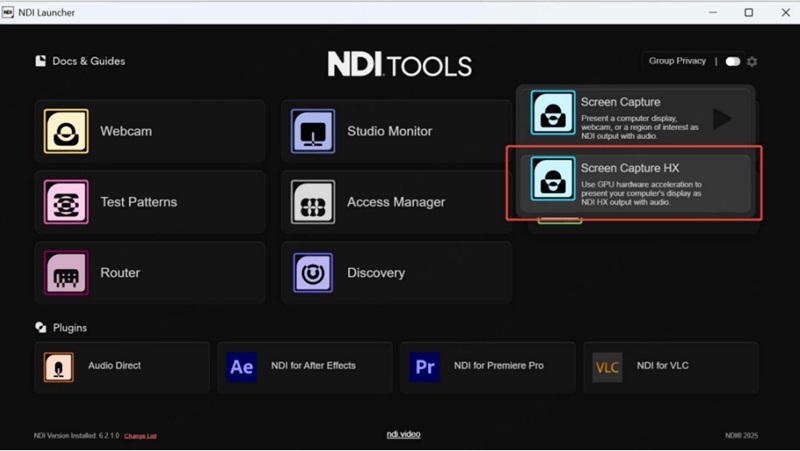Toggle the Group Privacy switch
The image size is (800, 451).
pyautogui.click(x=733, y=61)
